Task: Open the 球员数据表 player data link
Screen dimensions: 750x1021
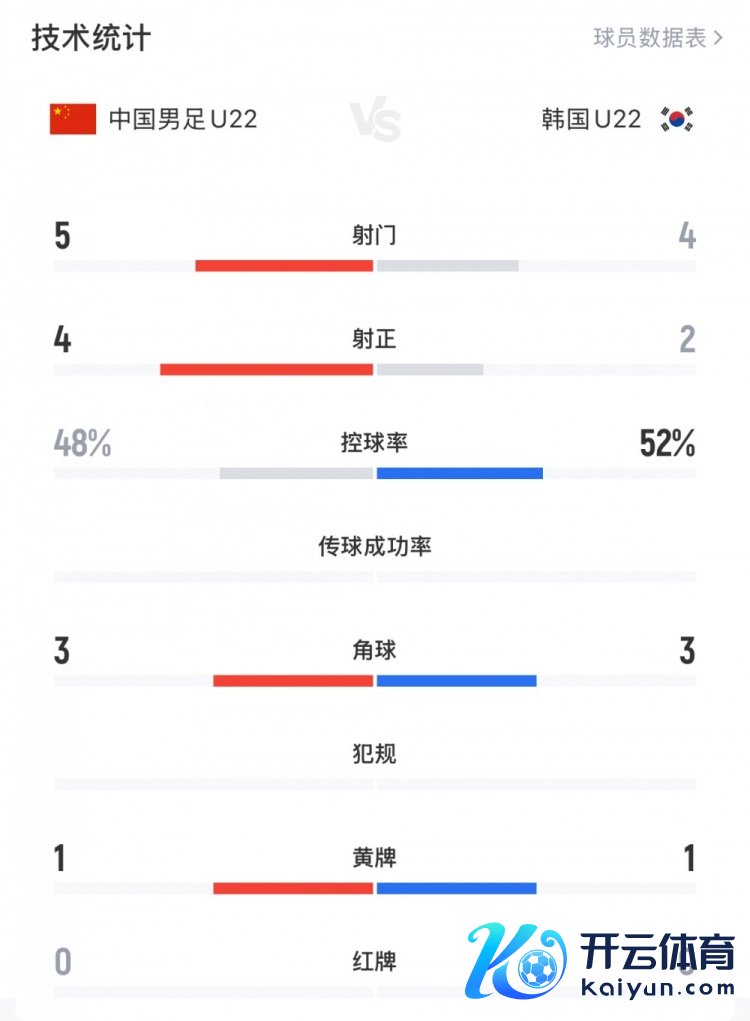Action: 650,38
